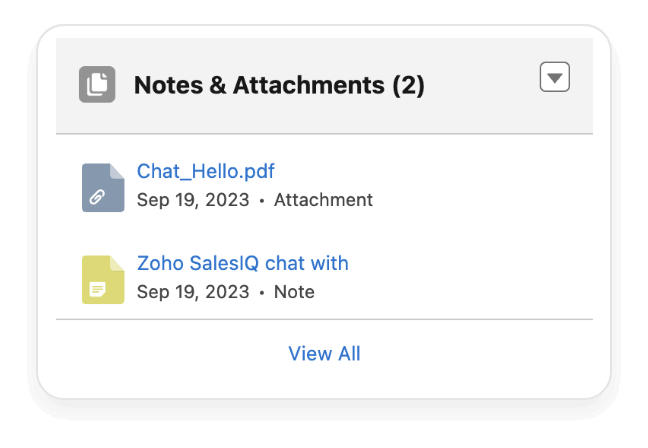The image size is (648, 448).
Task: Click the Note type label
Action: 294,292
